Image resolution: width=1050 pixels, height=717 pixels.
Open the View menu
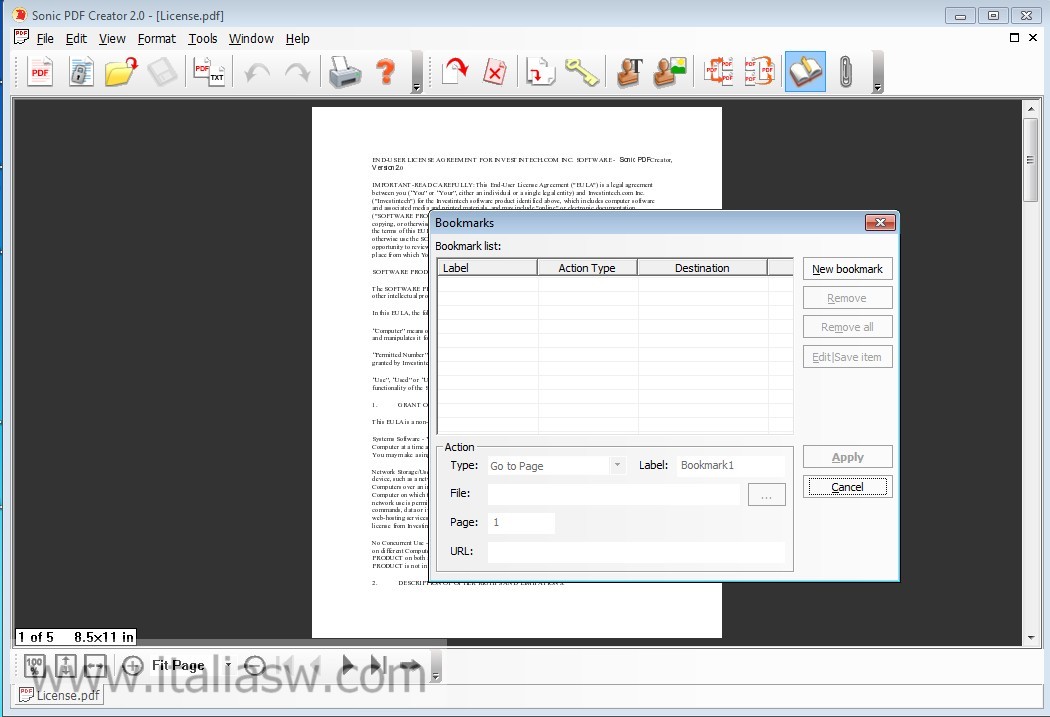coord(112,39)
